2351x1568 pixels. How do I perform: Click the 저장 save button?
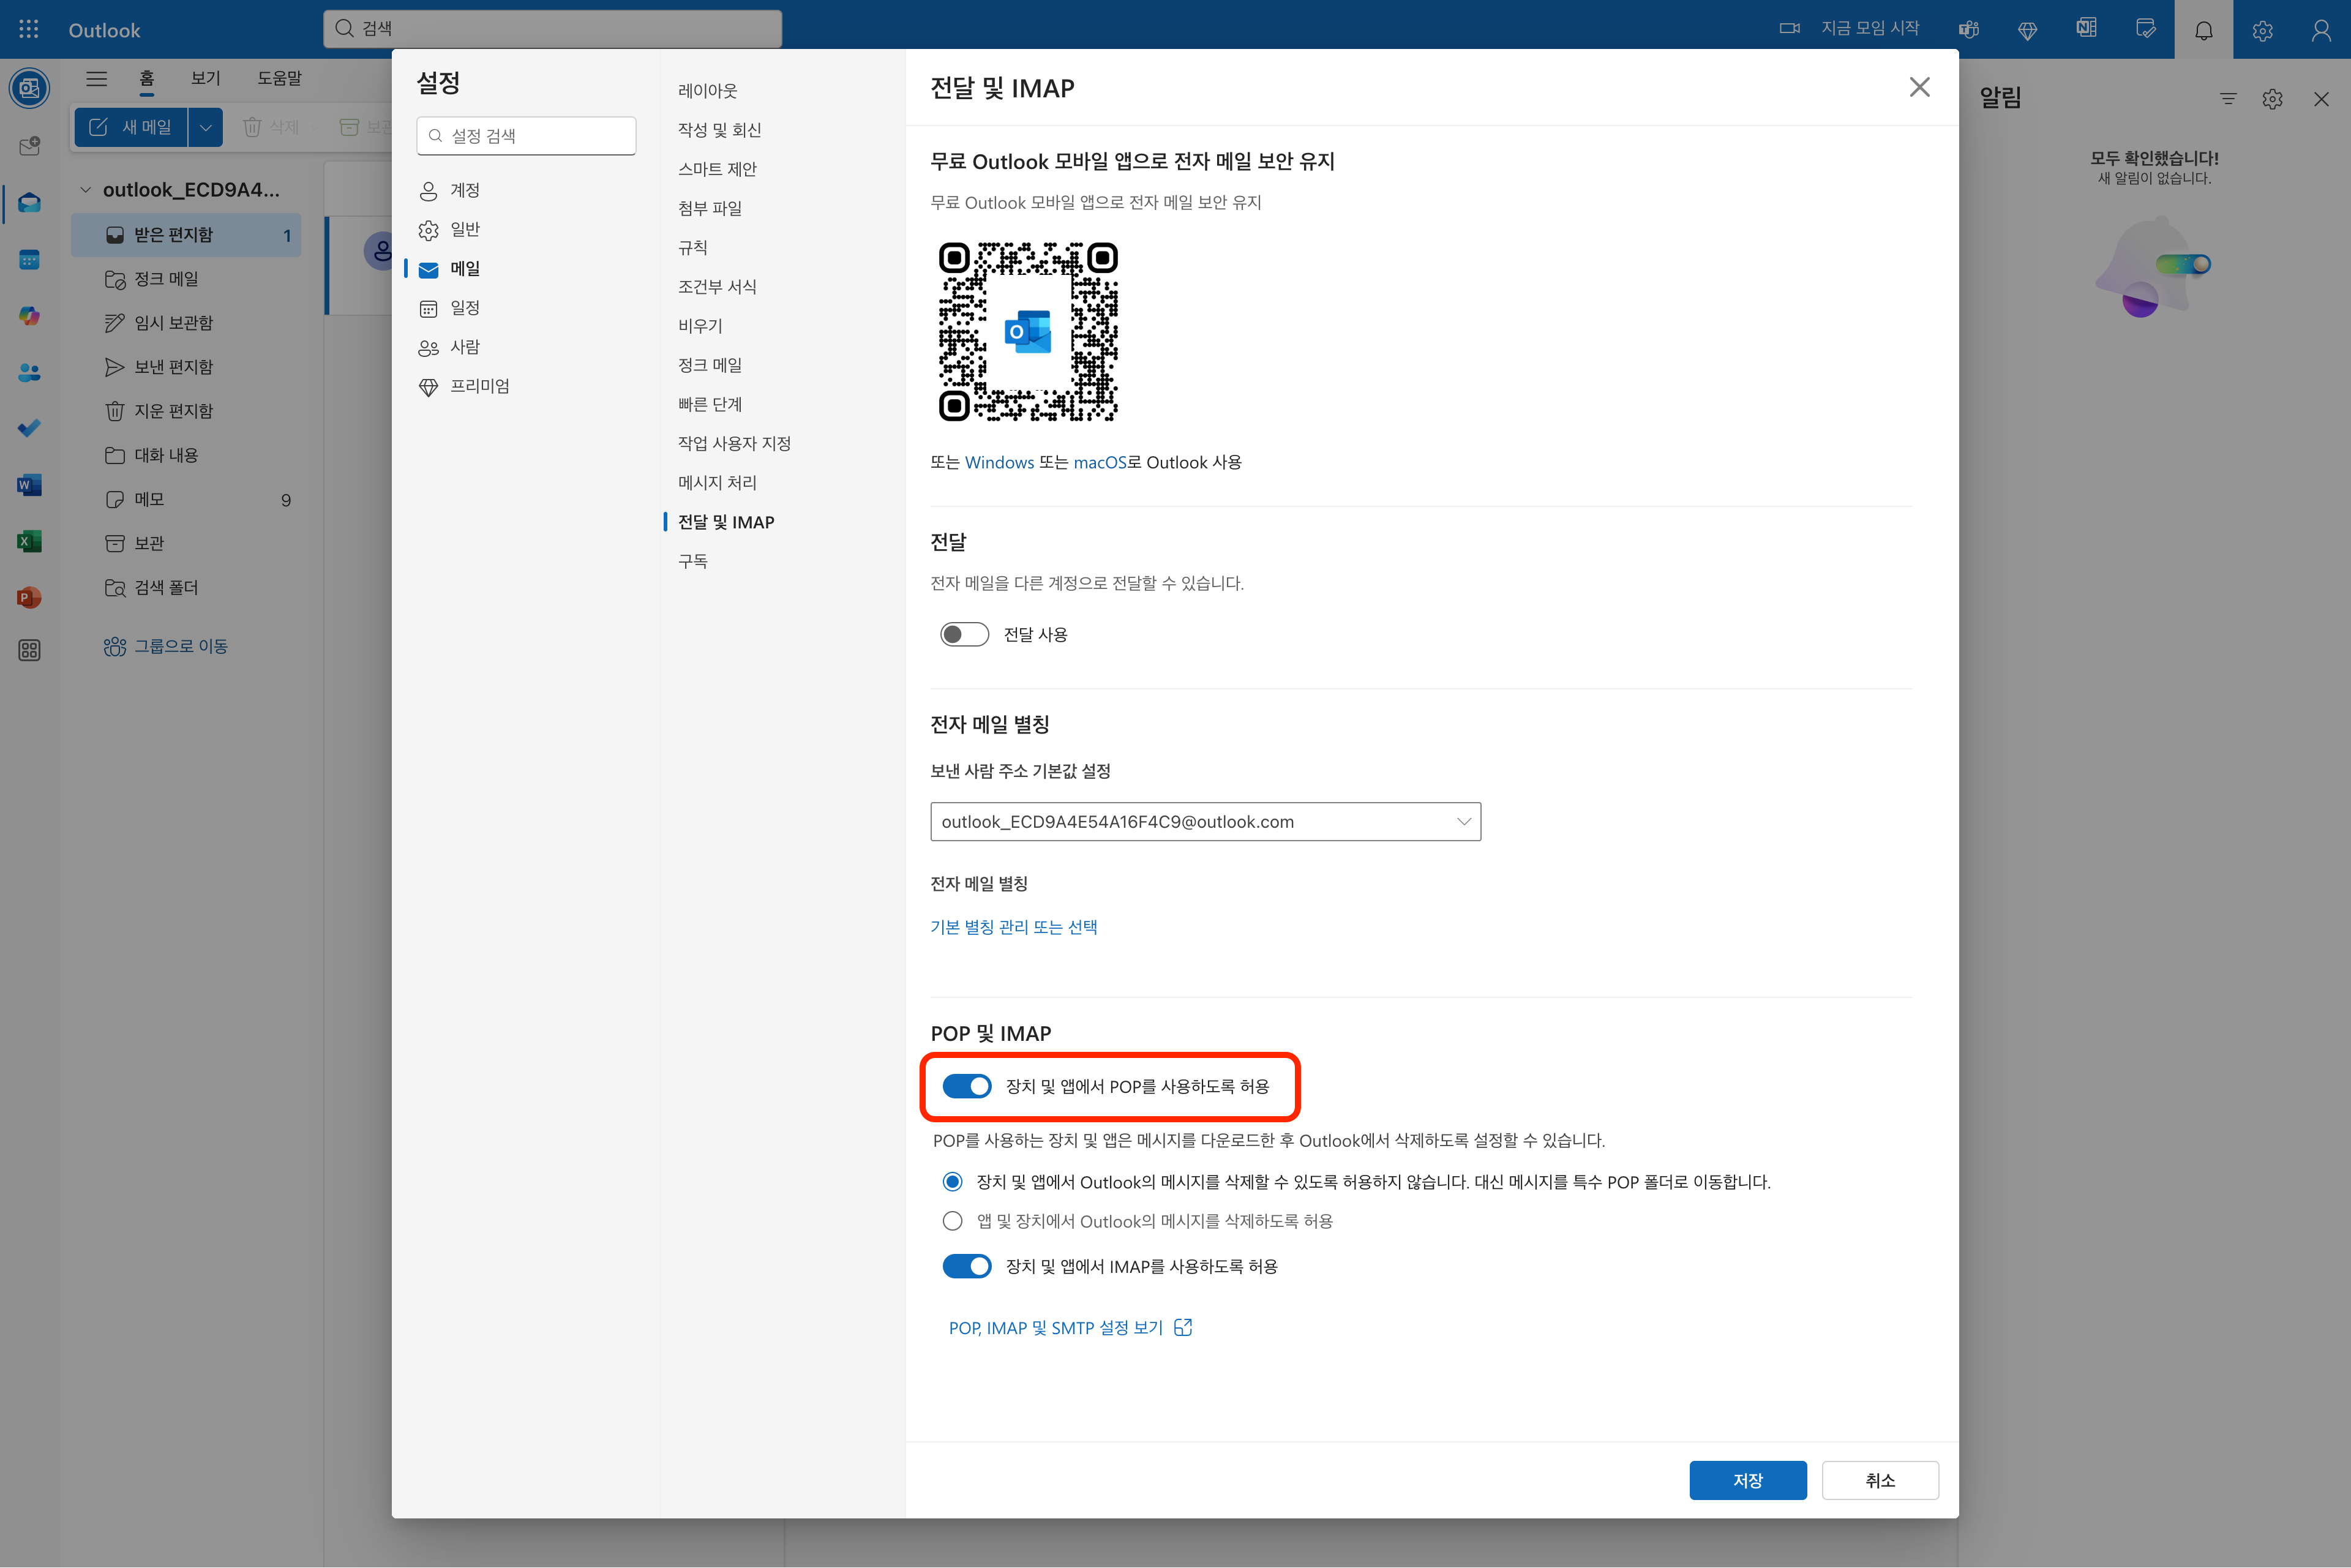click(1747, 1480)
